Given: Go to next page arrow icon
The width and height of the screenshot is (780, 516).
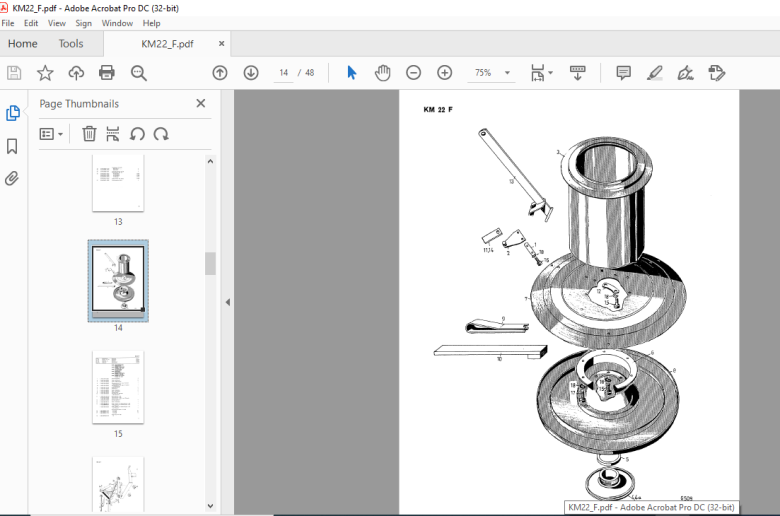Looking at the screenshot, I should tap(251, 73).
